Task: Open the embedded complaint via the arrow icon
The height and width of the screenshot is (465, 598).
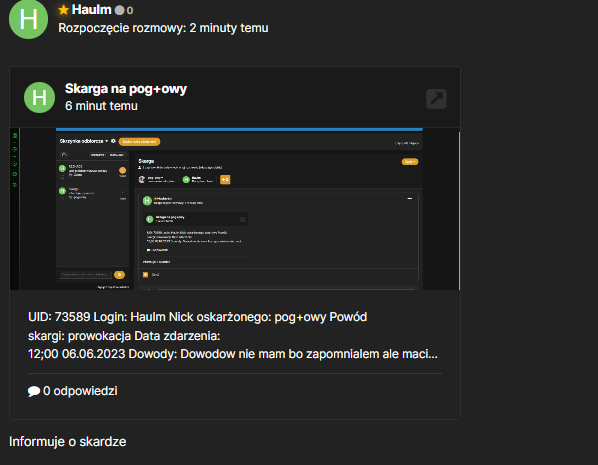Action: pyautogui.click(x=436, y=99)
